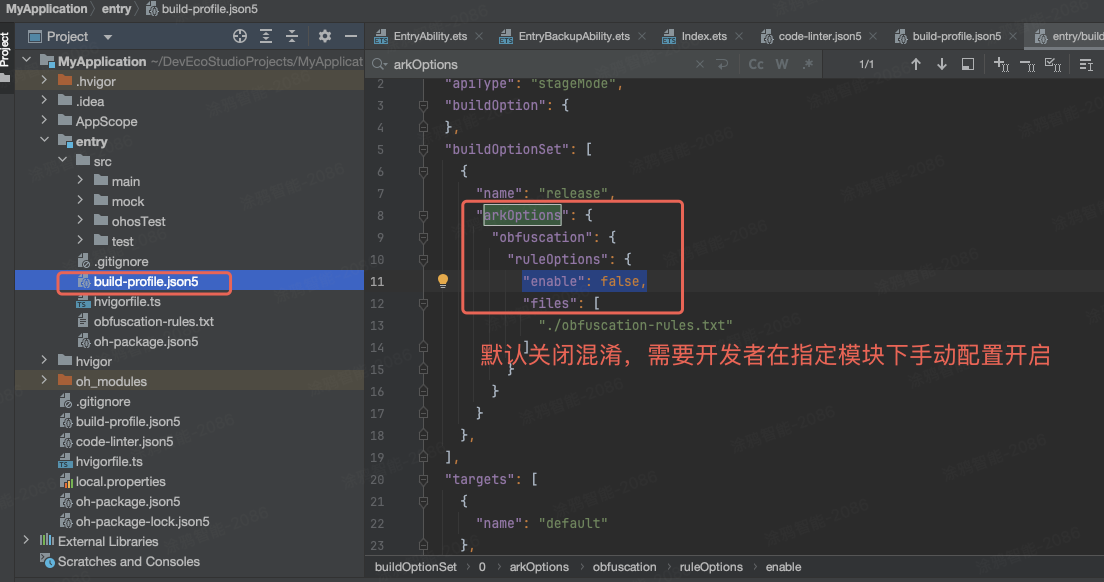Toggle Regex search option
The width and height of the screenshot is (1104, 582).
[x=808, y=64]
